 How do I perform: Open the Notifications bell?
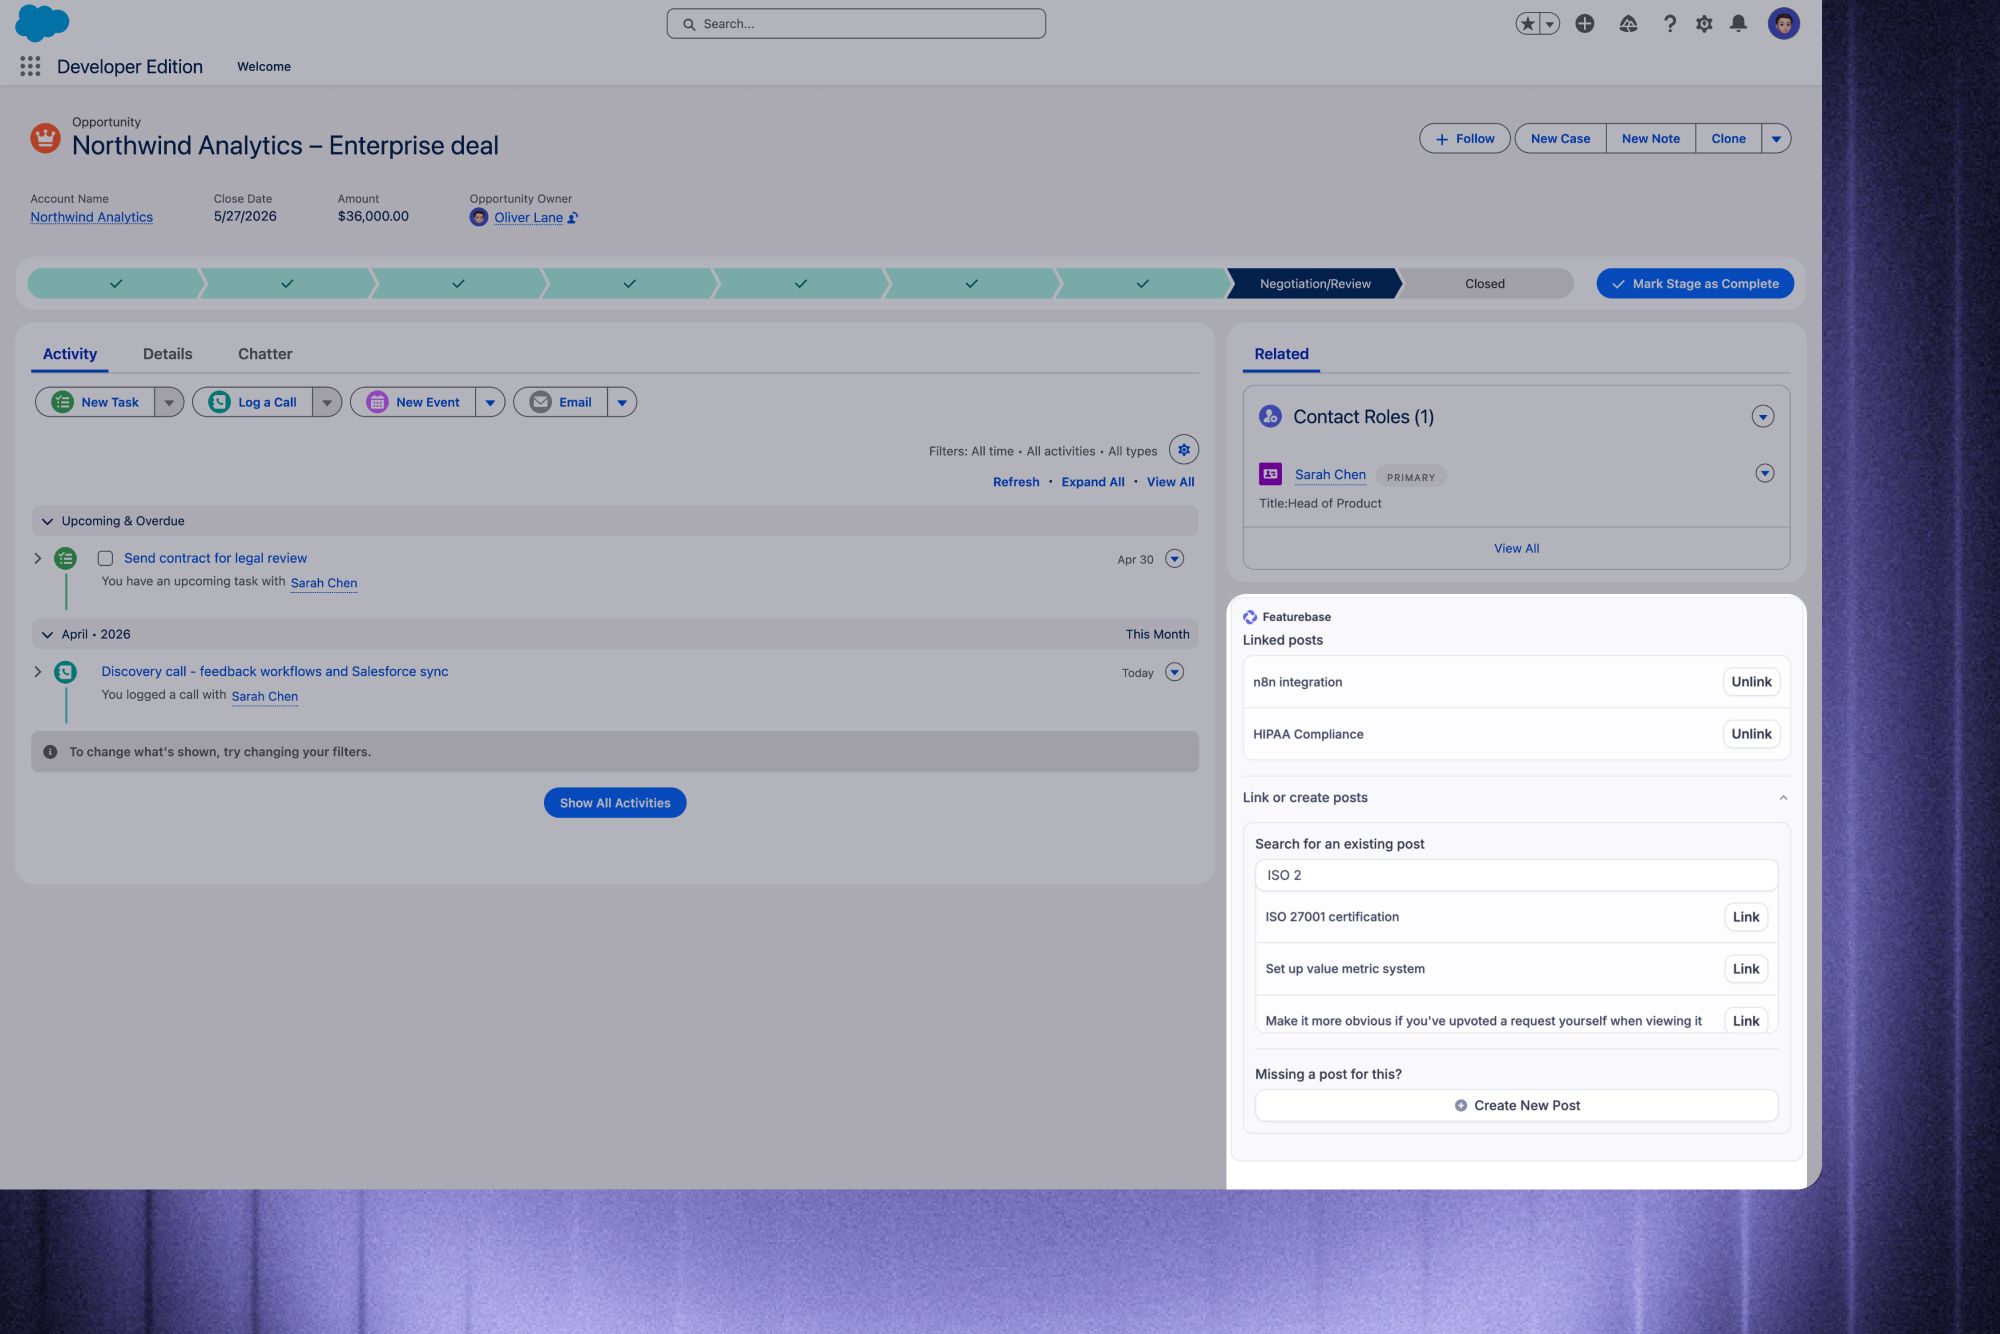[x=1739, y=24]
